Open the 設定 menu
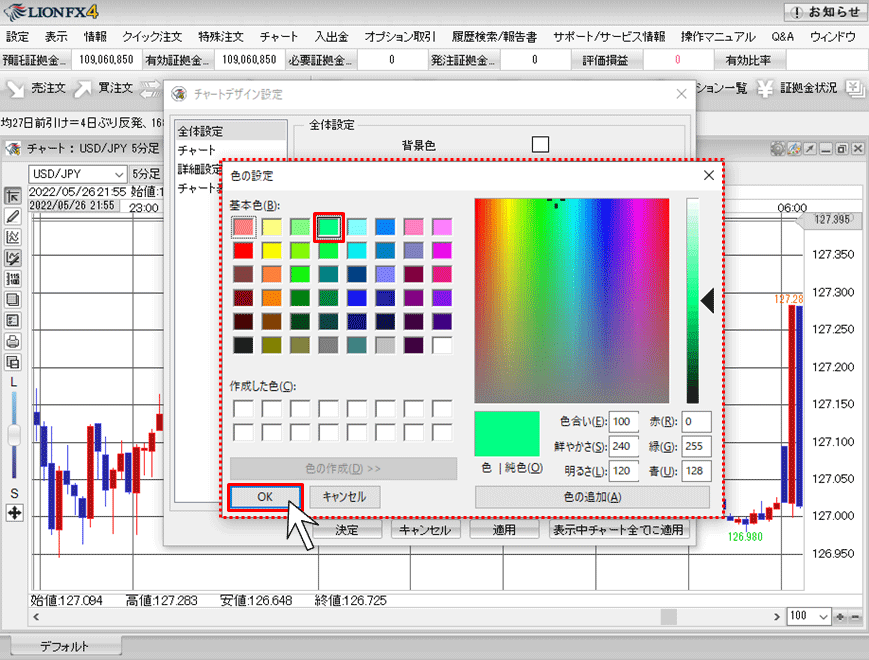 click(x=17, y=37)
